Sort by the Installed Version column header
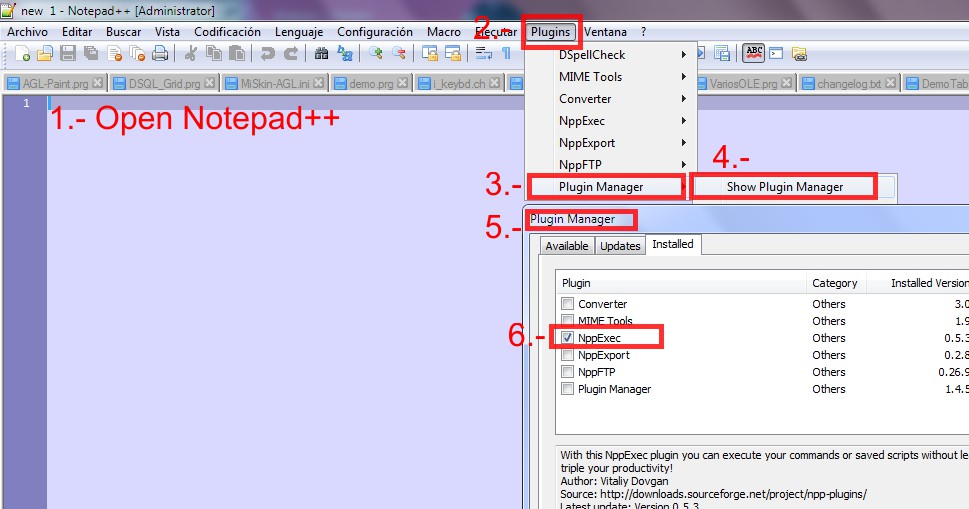 click(918, 283)
